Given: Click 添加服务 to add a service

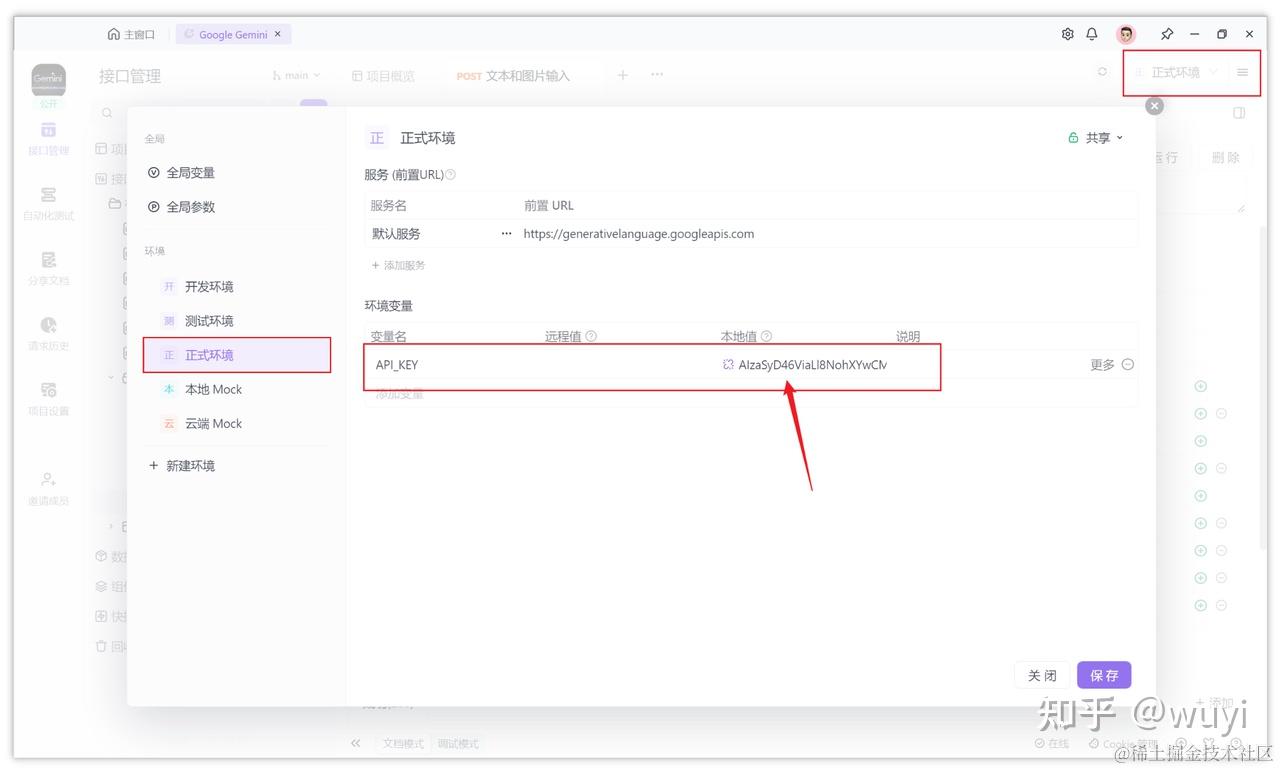Looking at the screenshot, I should tap(399, 265).
